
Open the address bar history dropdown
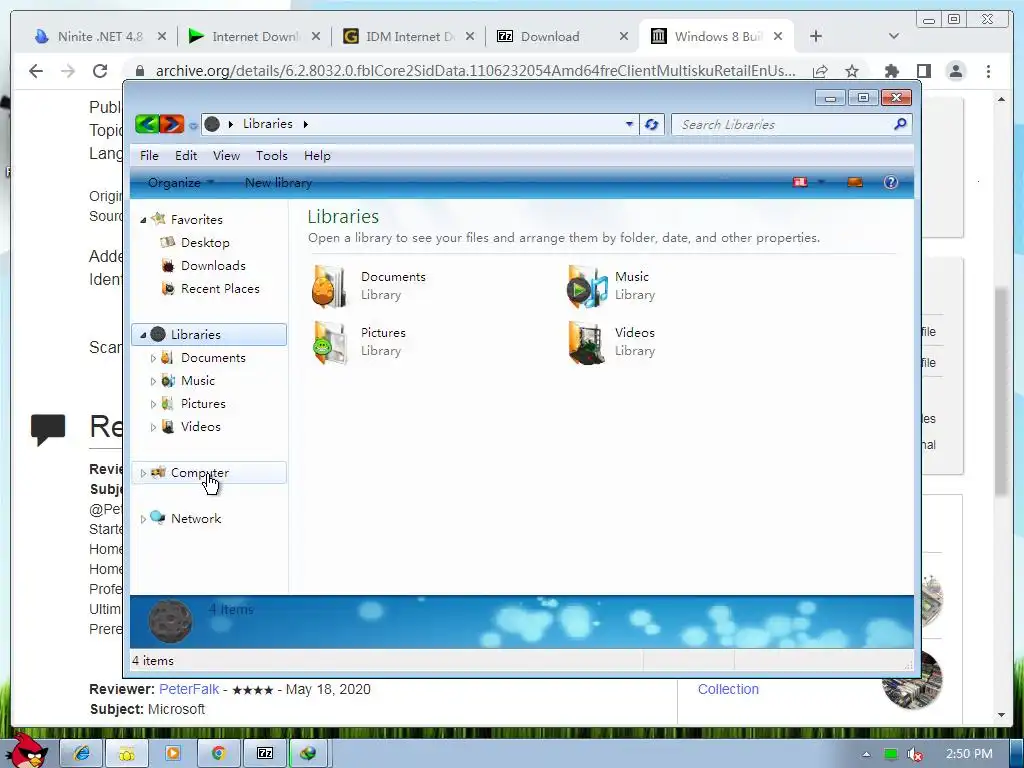pyautogui.click(x=629, y=124)
